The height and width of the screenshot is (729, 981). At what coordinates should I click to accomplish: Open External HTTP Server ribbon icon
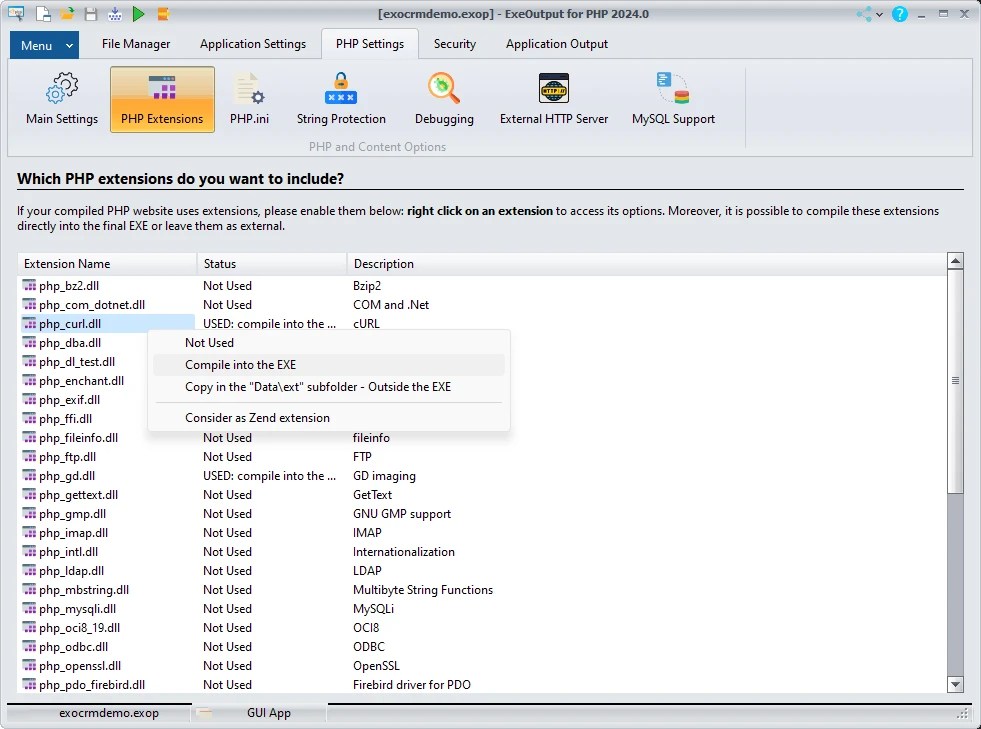554,99
